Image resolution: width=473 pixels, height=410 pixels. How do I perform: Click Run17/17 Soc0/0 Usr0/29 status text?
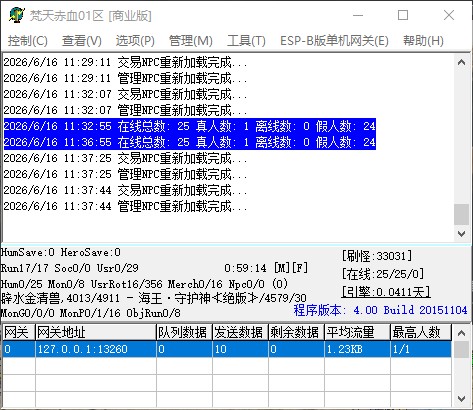(69, 268)
